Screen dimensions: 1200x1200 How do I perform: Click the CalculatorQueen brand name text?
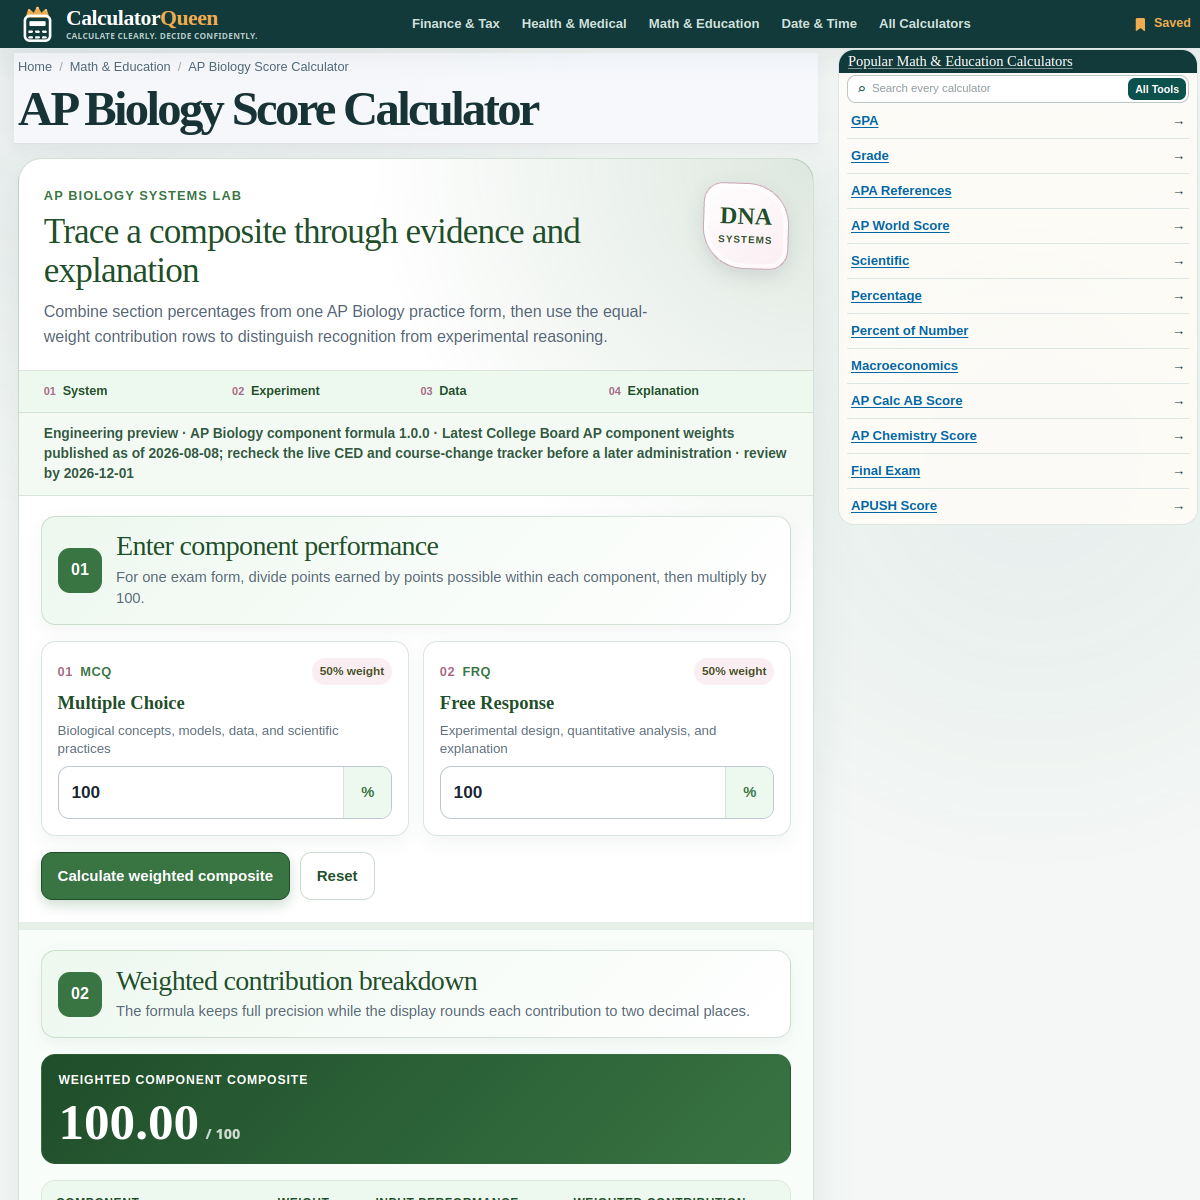142,18
